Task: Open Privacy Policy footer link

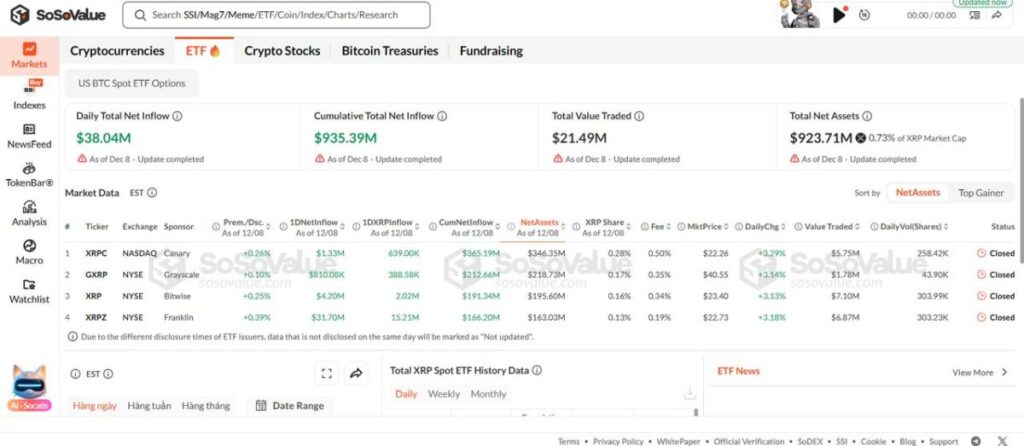Action: point(618,441)
